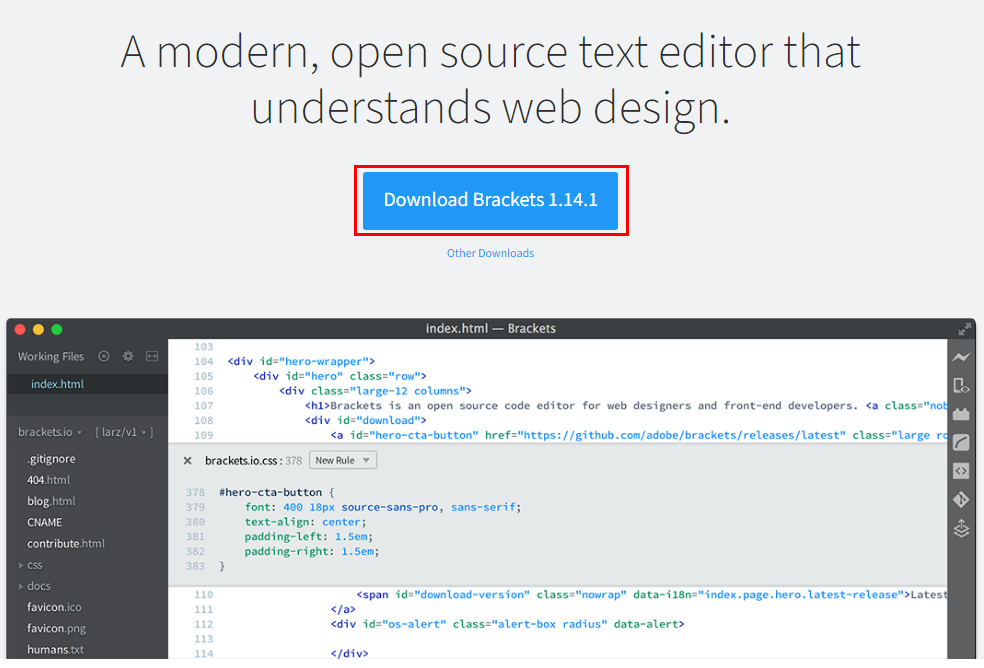The image size is (984, 668).
Task: Click the #hero-cta-button selector on line 378
Action: pyautogui.click(x=270, y=492)
